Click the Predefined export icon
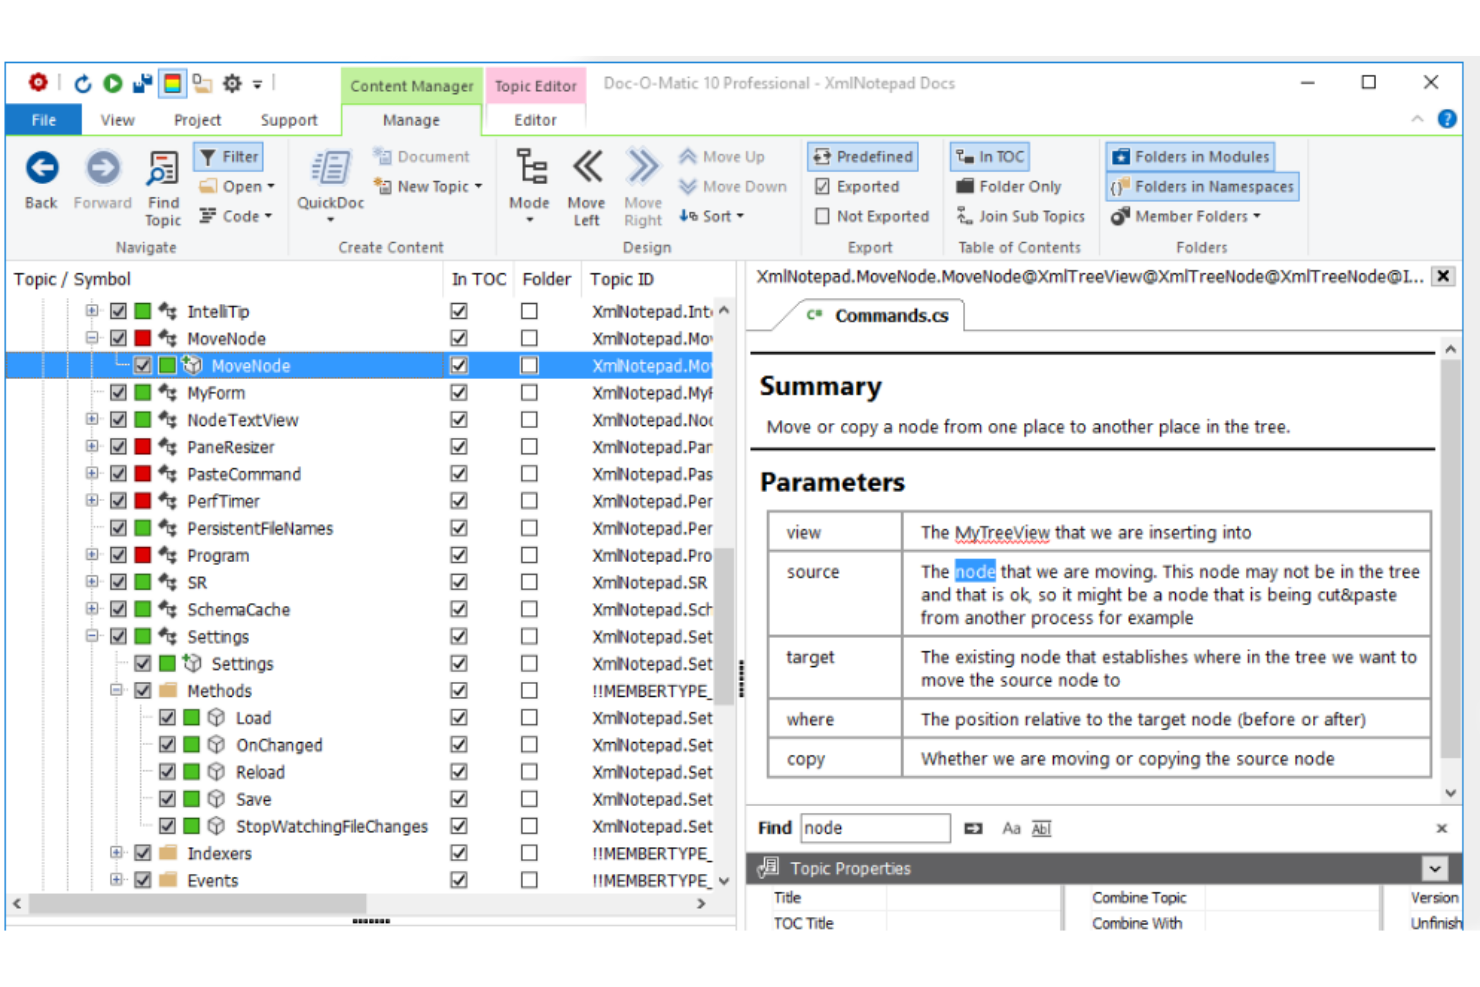1480x987 pixels. pos(861,156)
